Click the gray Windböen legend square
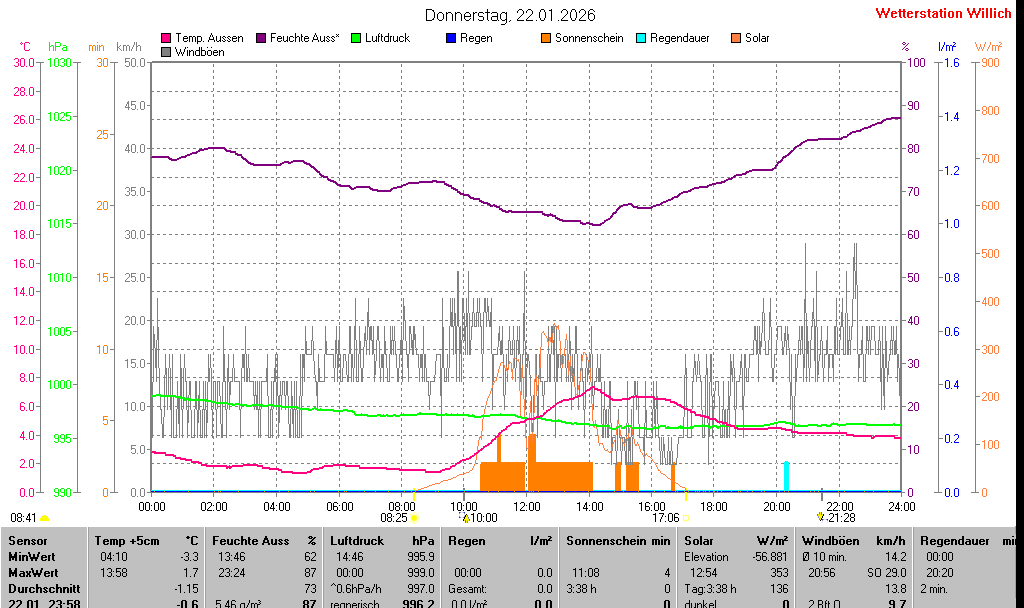Image resolution: width=1024 pixels, height=608 pixels. 166,52
